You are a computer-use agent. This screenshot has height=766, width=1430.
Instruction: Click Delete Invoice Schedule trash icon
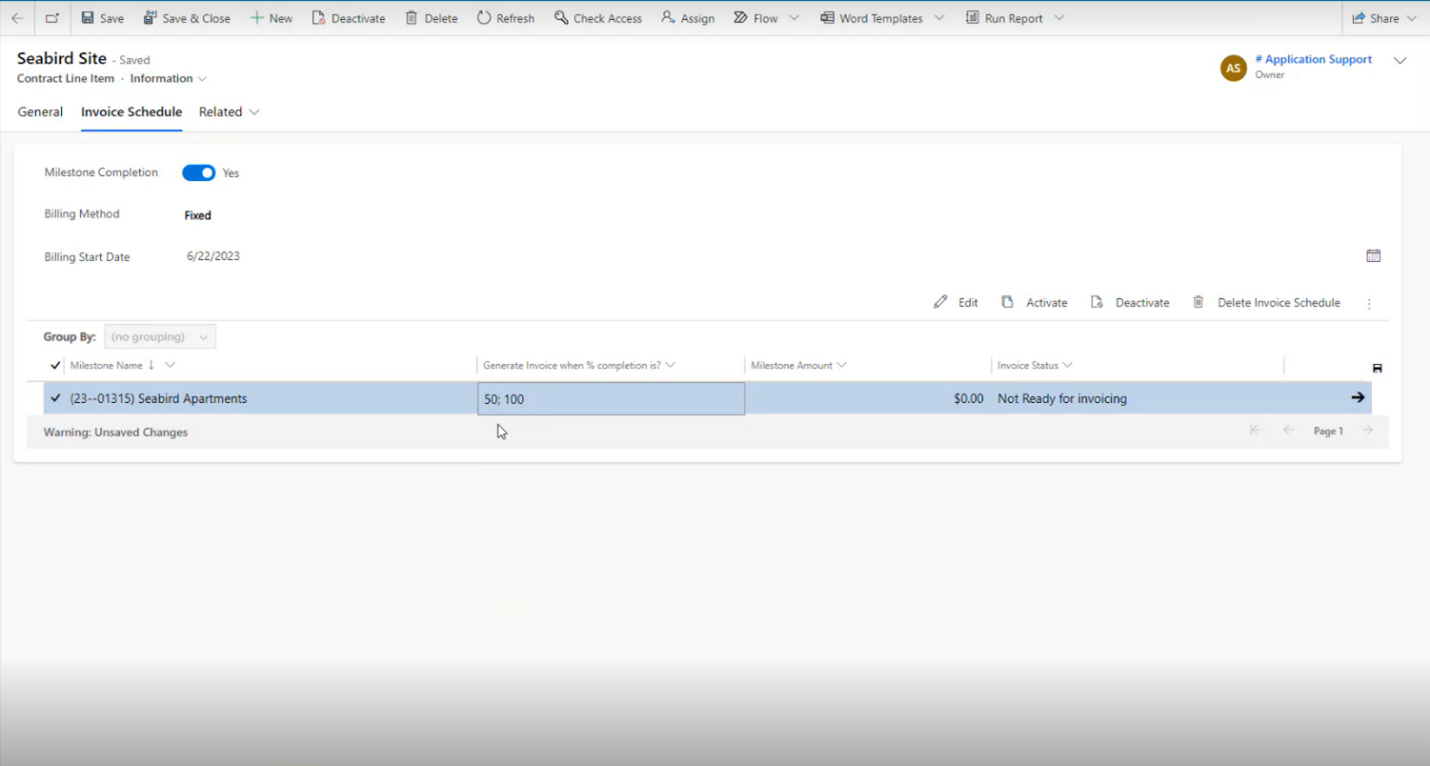pos(1198,302)
